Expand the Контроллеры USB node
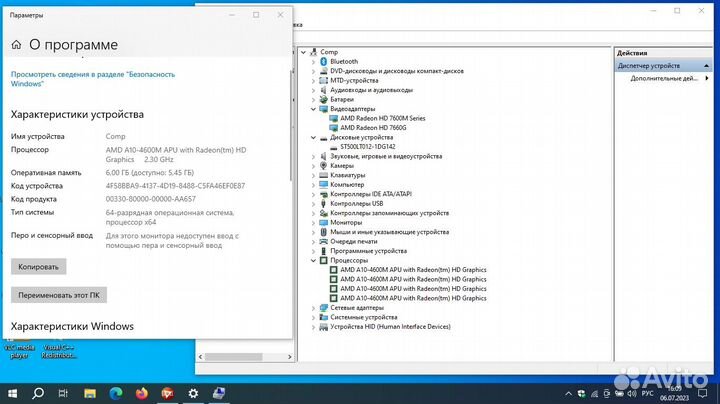Viewport: 720px width, 404px height. 313,203
